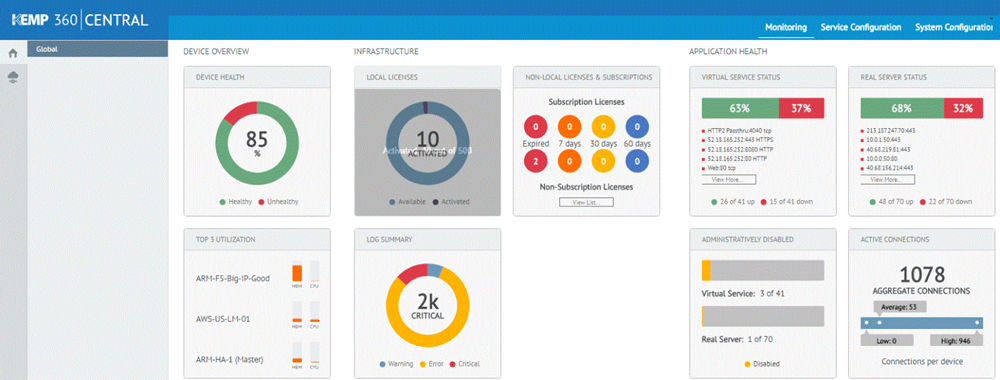Open the Service Configuration tab
Viewport: 1000px width, 380px height.
pyautogui.click(x=860, y=27)
